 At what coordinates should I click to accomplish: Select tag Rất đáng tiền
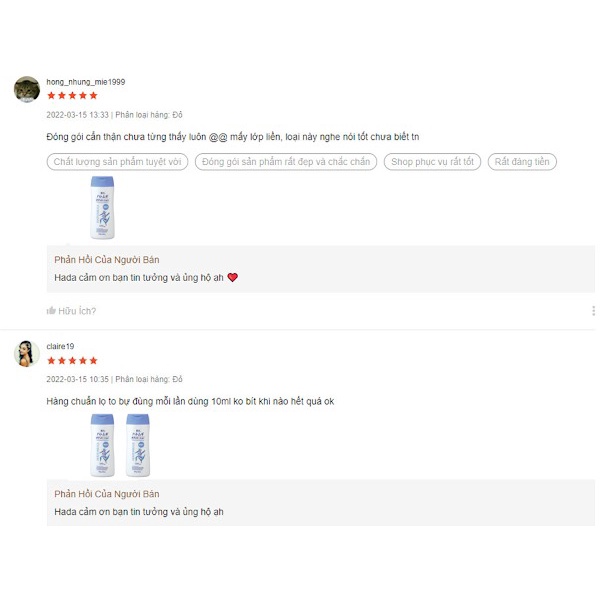click(522, 162)
